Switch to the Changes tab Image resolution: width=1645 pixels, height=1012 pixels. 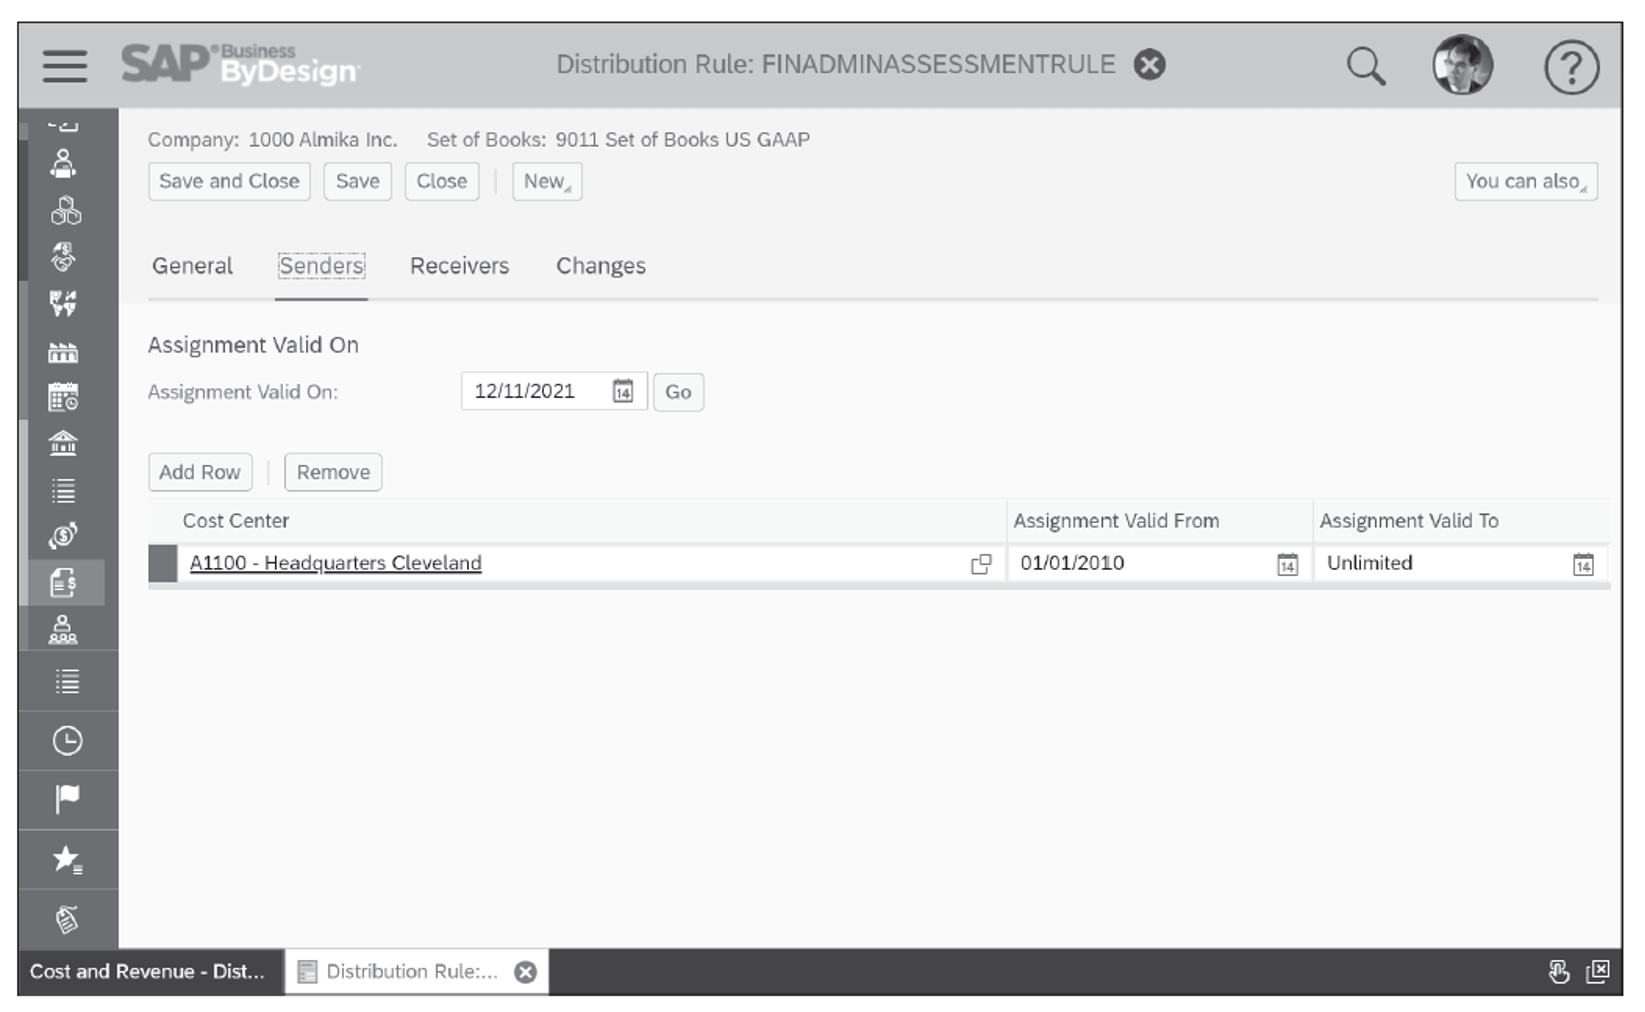coord(600,266)
